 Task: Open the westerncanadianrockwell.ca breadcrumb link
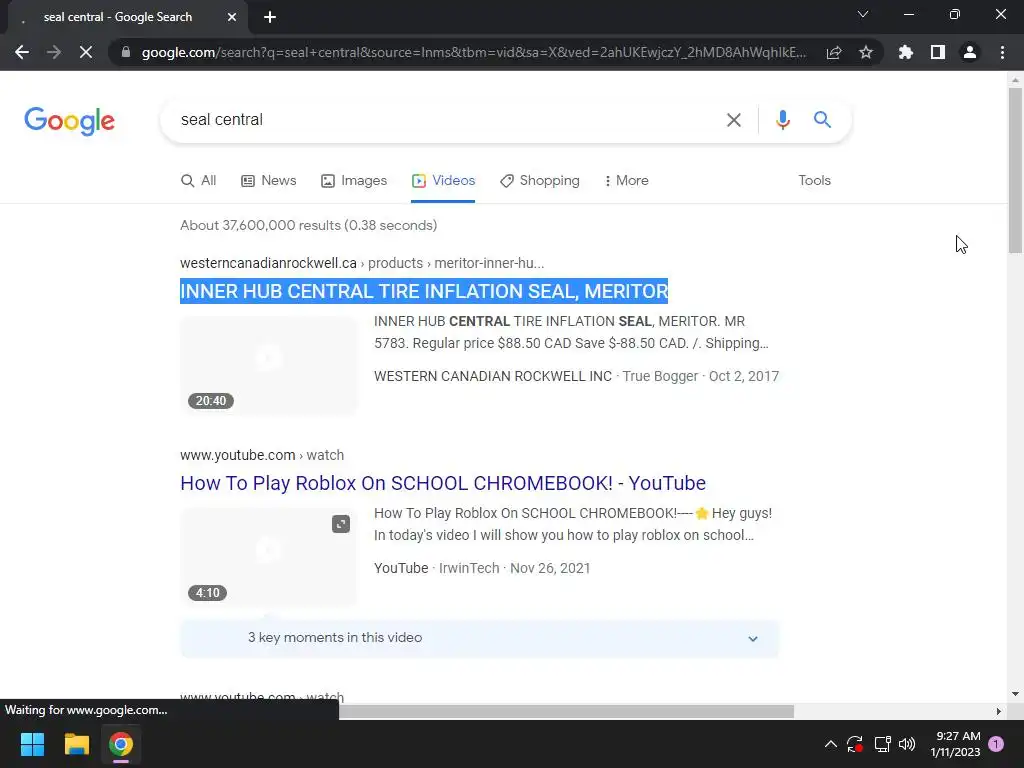click(362, 263)
